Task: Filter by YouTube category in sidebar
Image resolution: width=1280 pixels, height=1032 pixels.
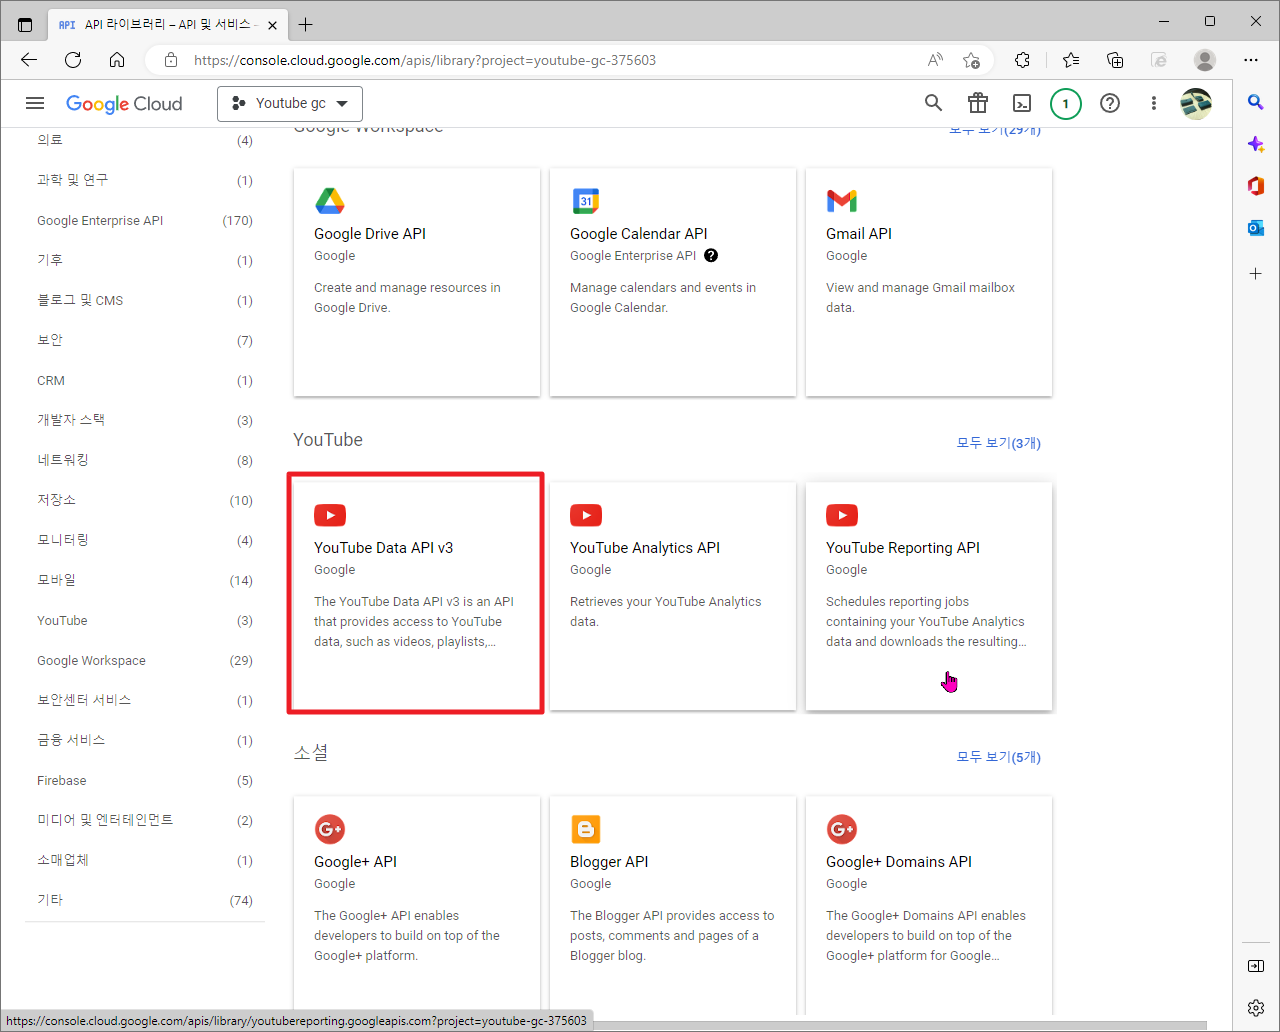Action: pyautogui.click(x=145, y=621)
